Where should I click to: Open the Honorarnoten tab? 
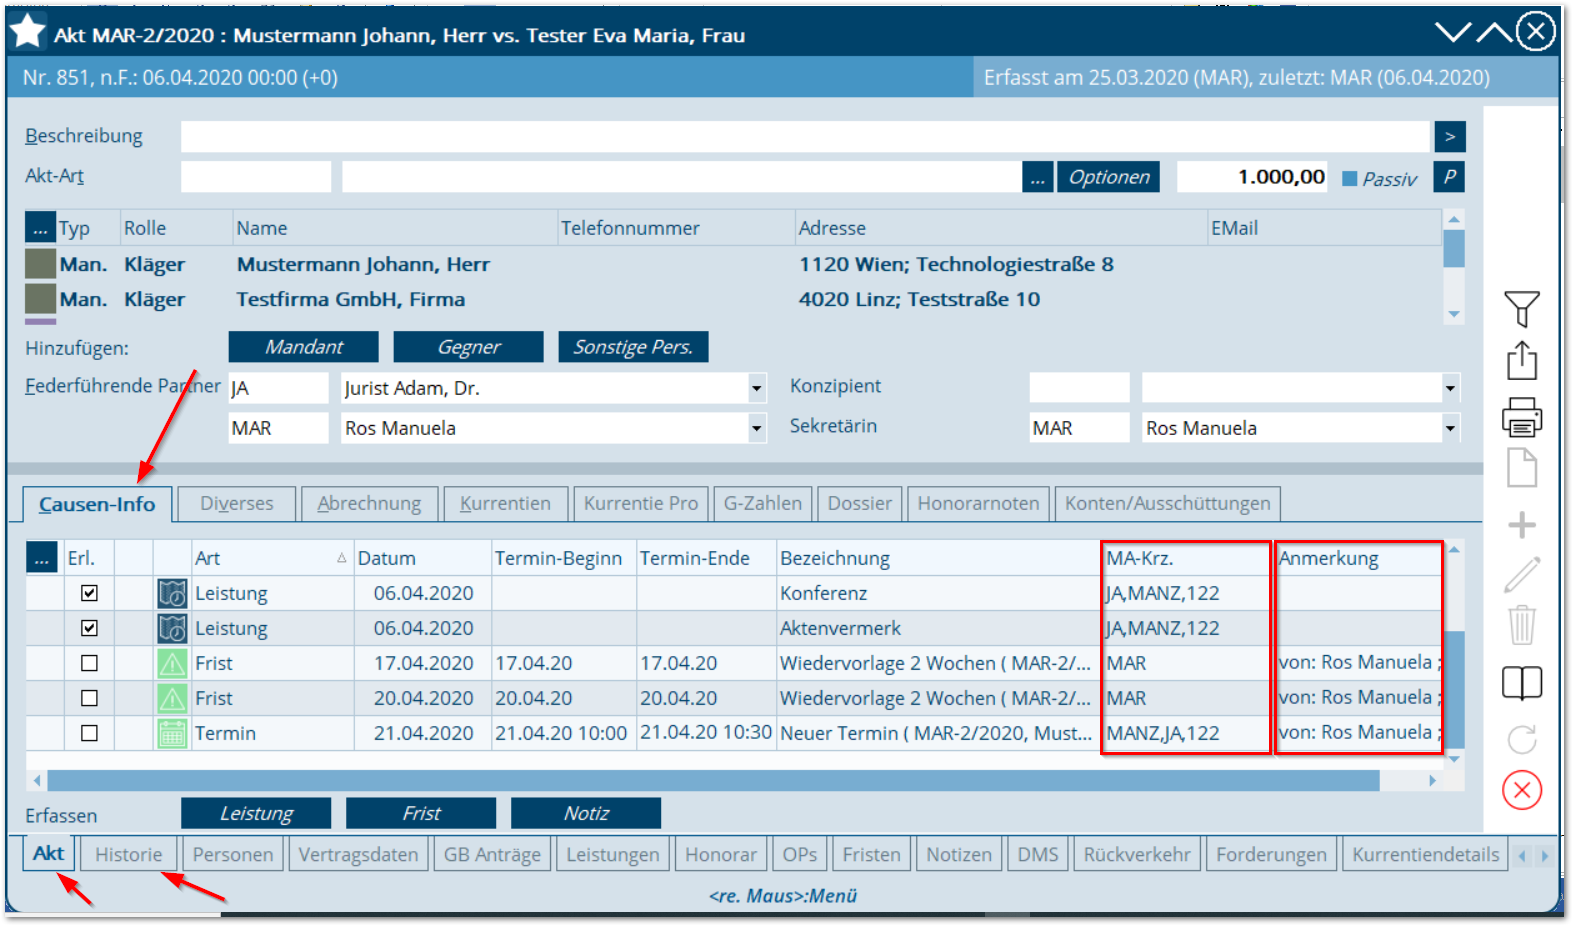click(978, 503)
